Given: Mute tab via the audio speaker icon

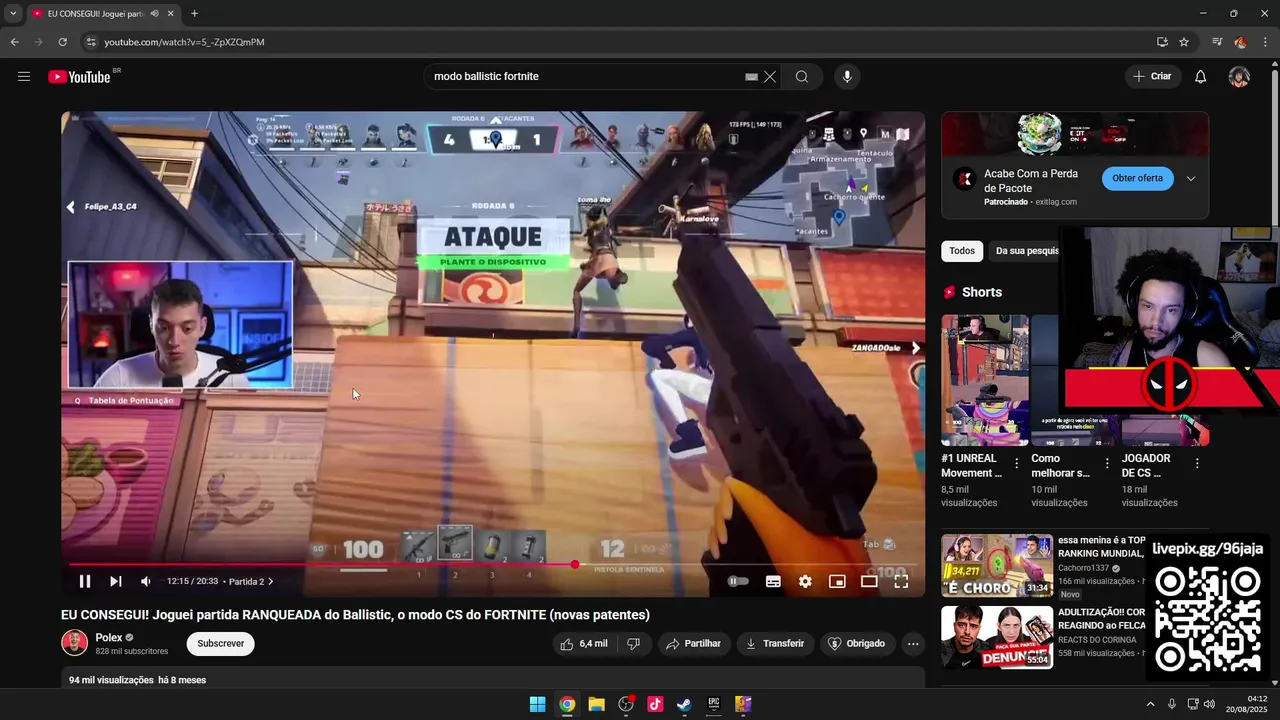Looking at the screenshot, I should point(154,14).
